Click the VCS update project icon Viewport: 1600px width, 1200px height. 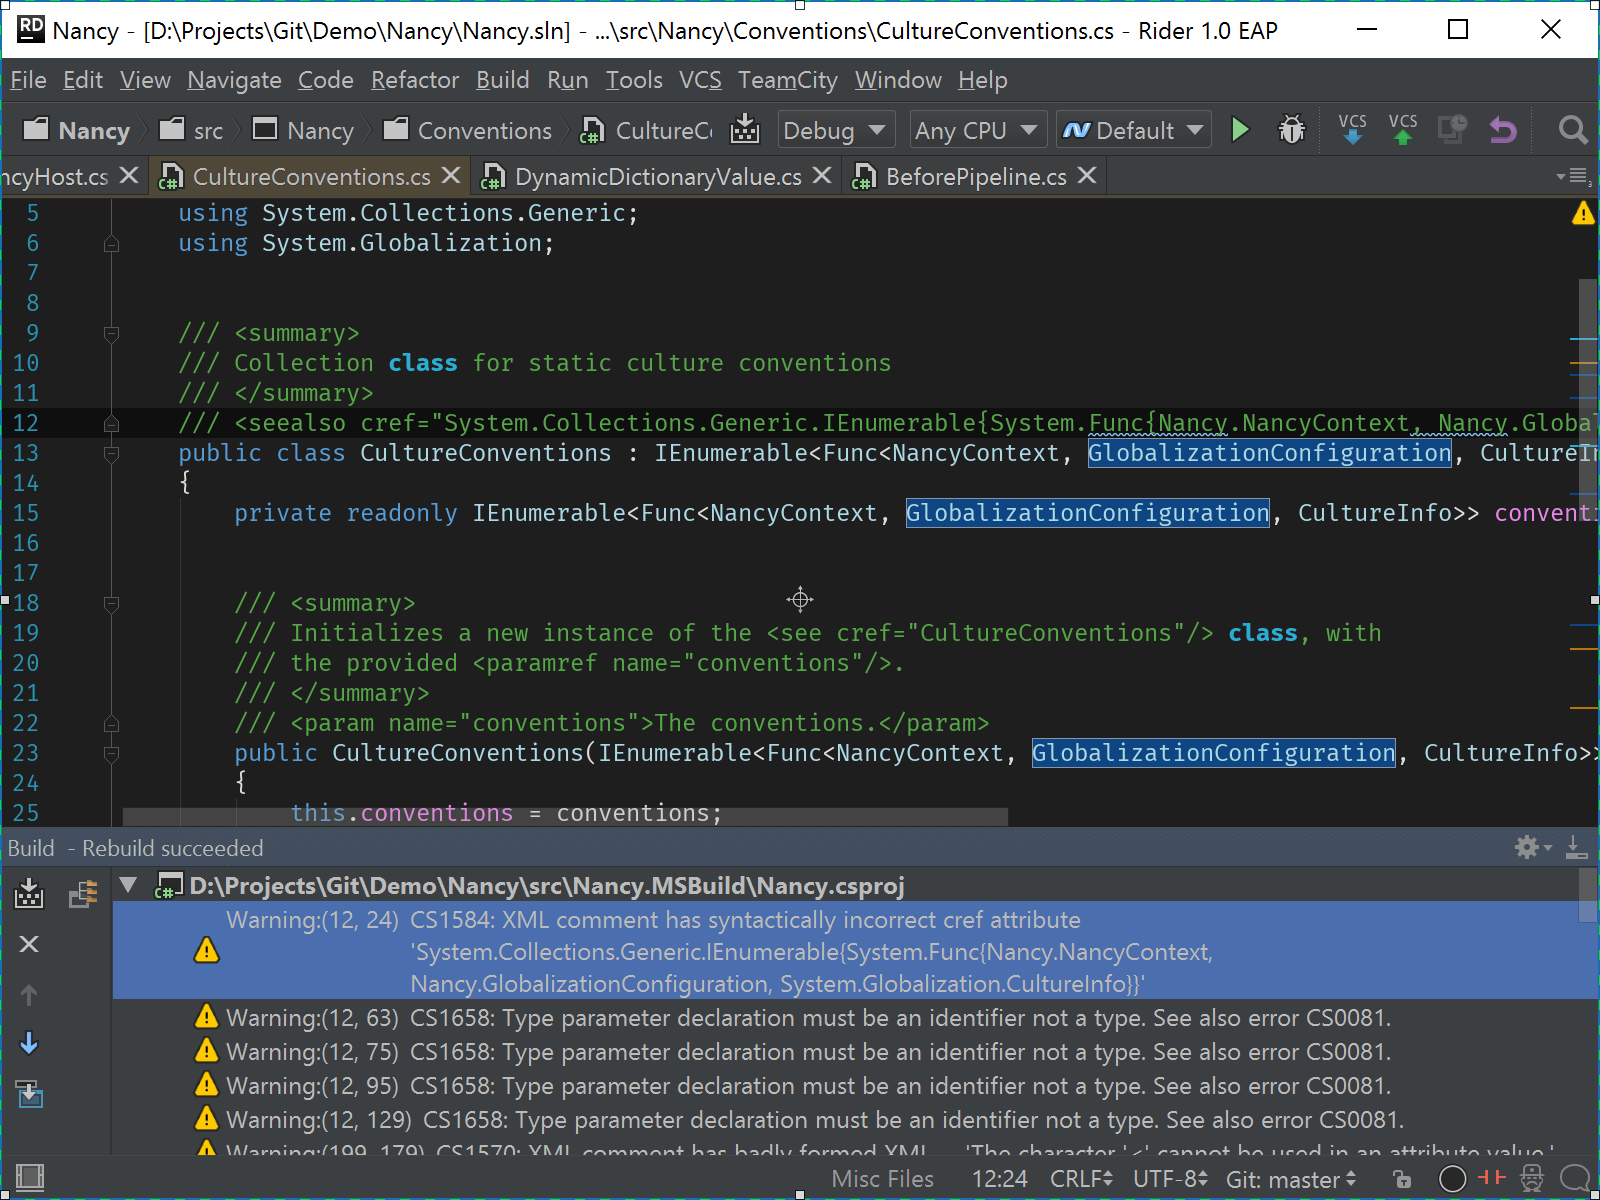click(1353, 130)
